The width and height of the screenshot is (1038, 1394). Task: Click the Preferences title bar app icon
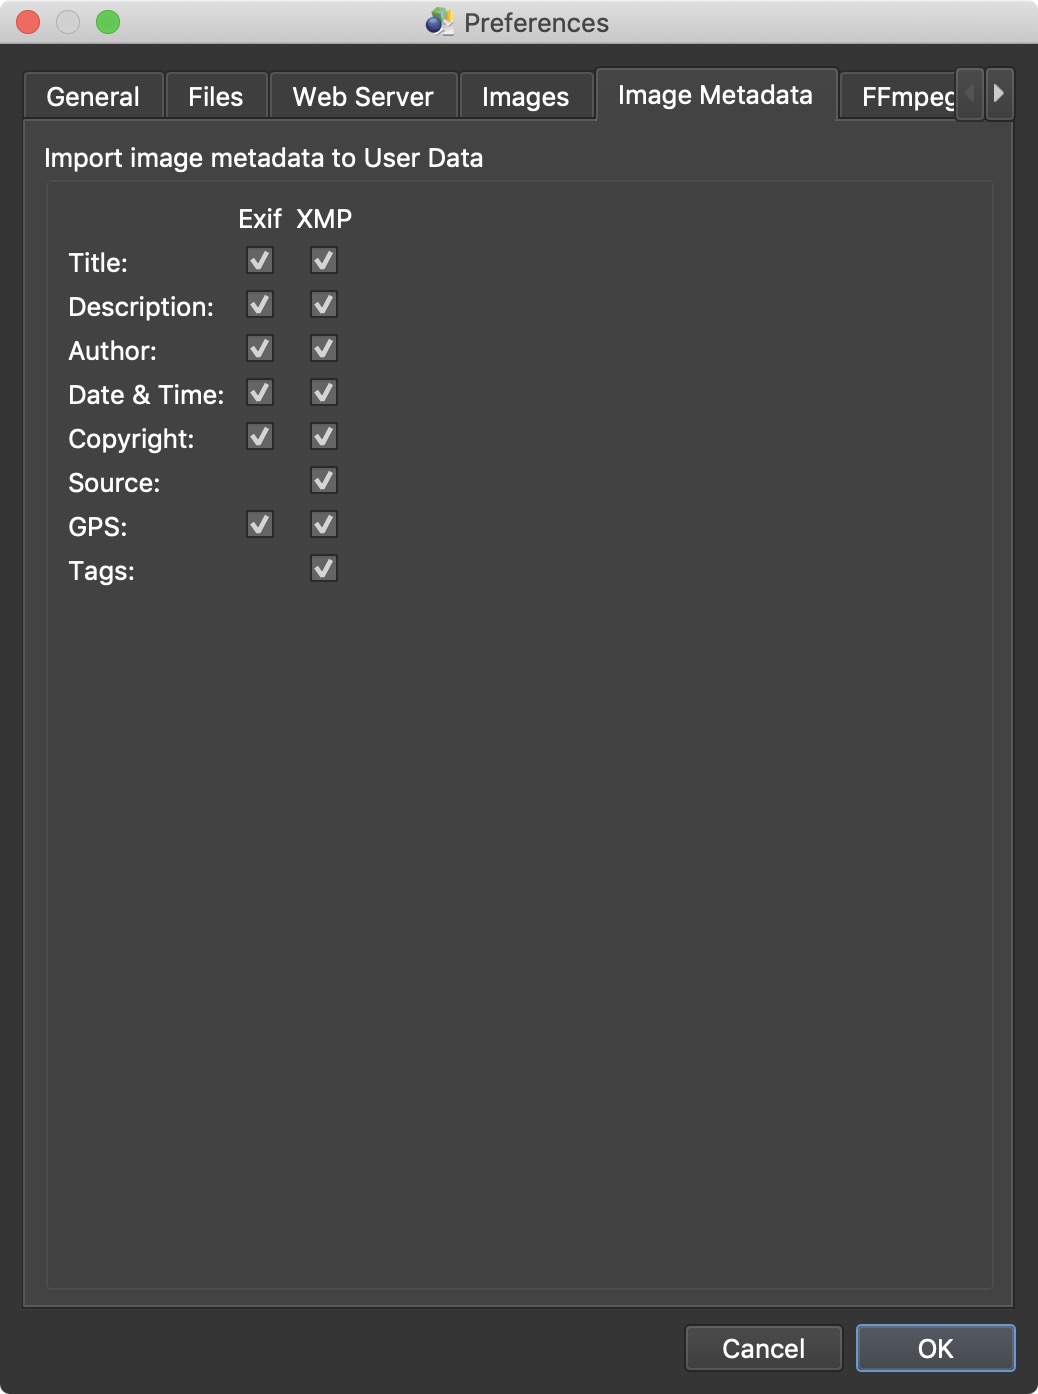pyautogui.click(x=439, y=22)
